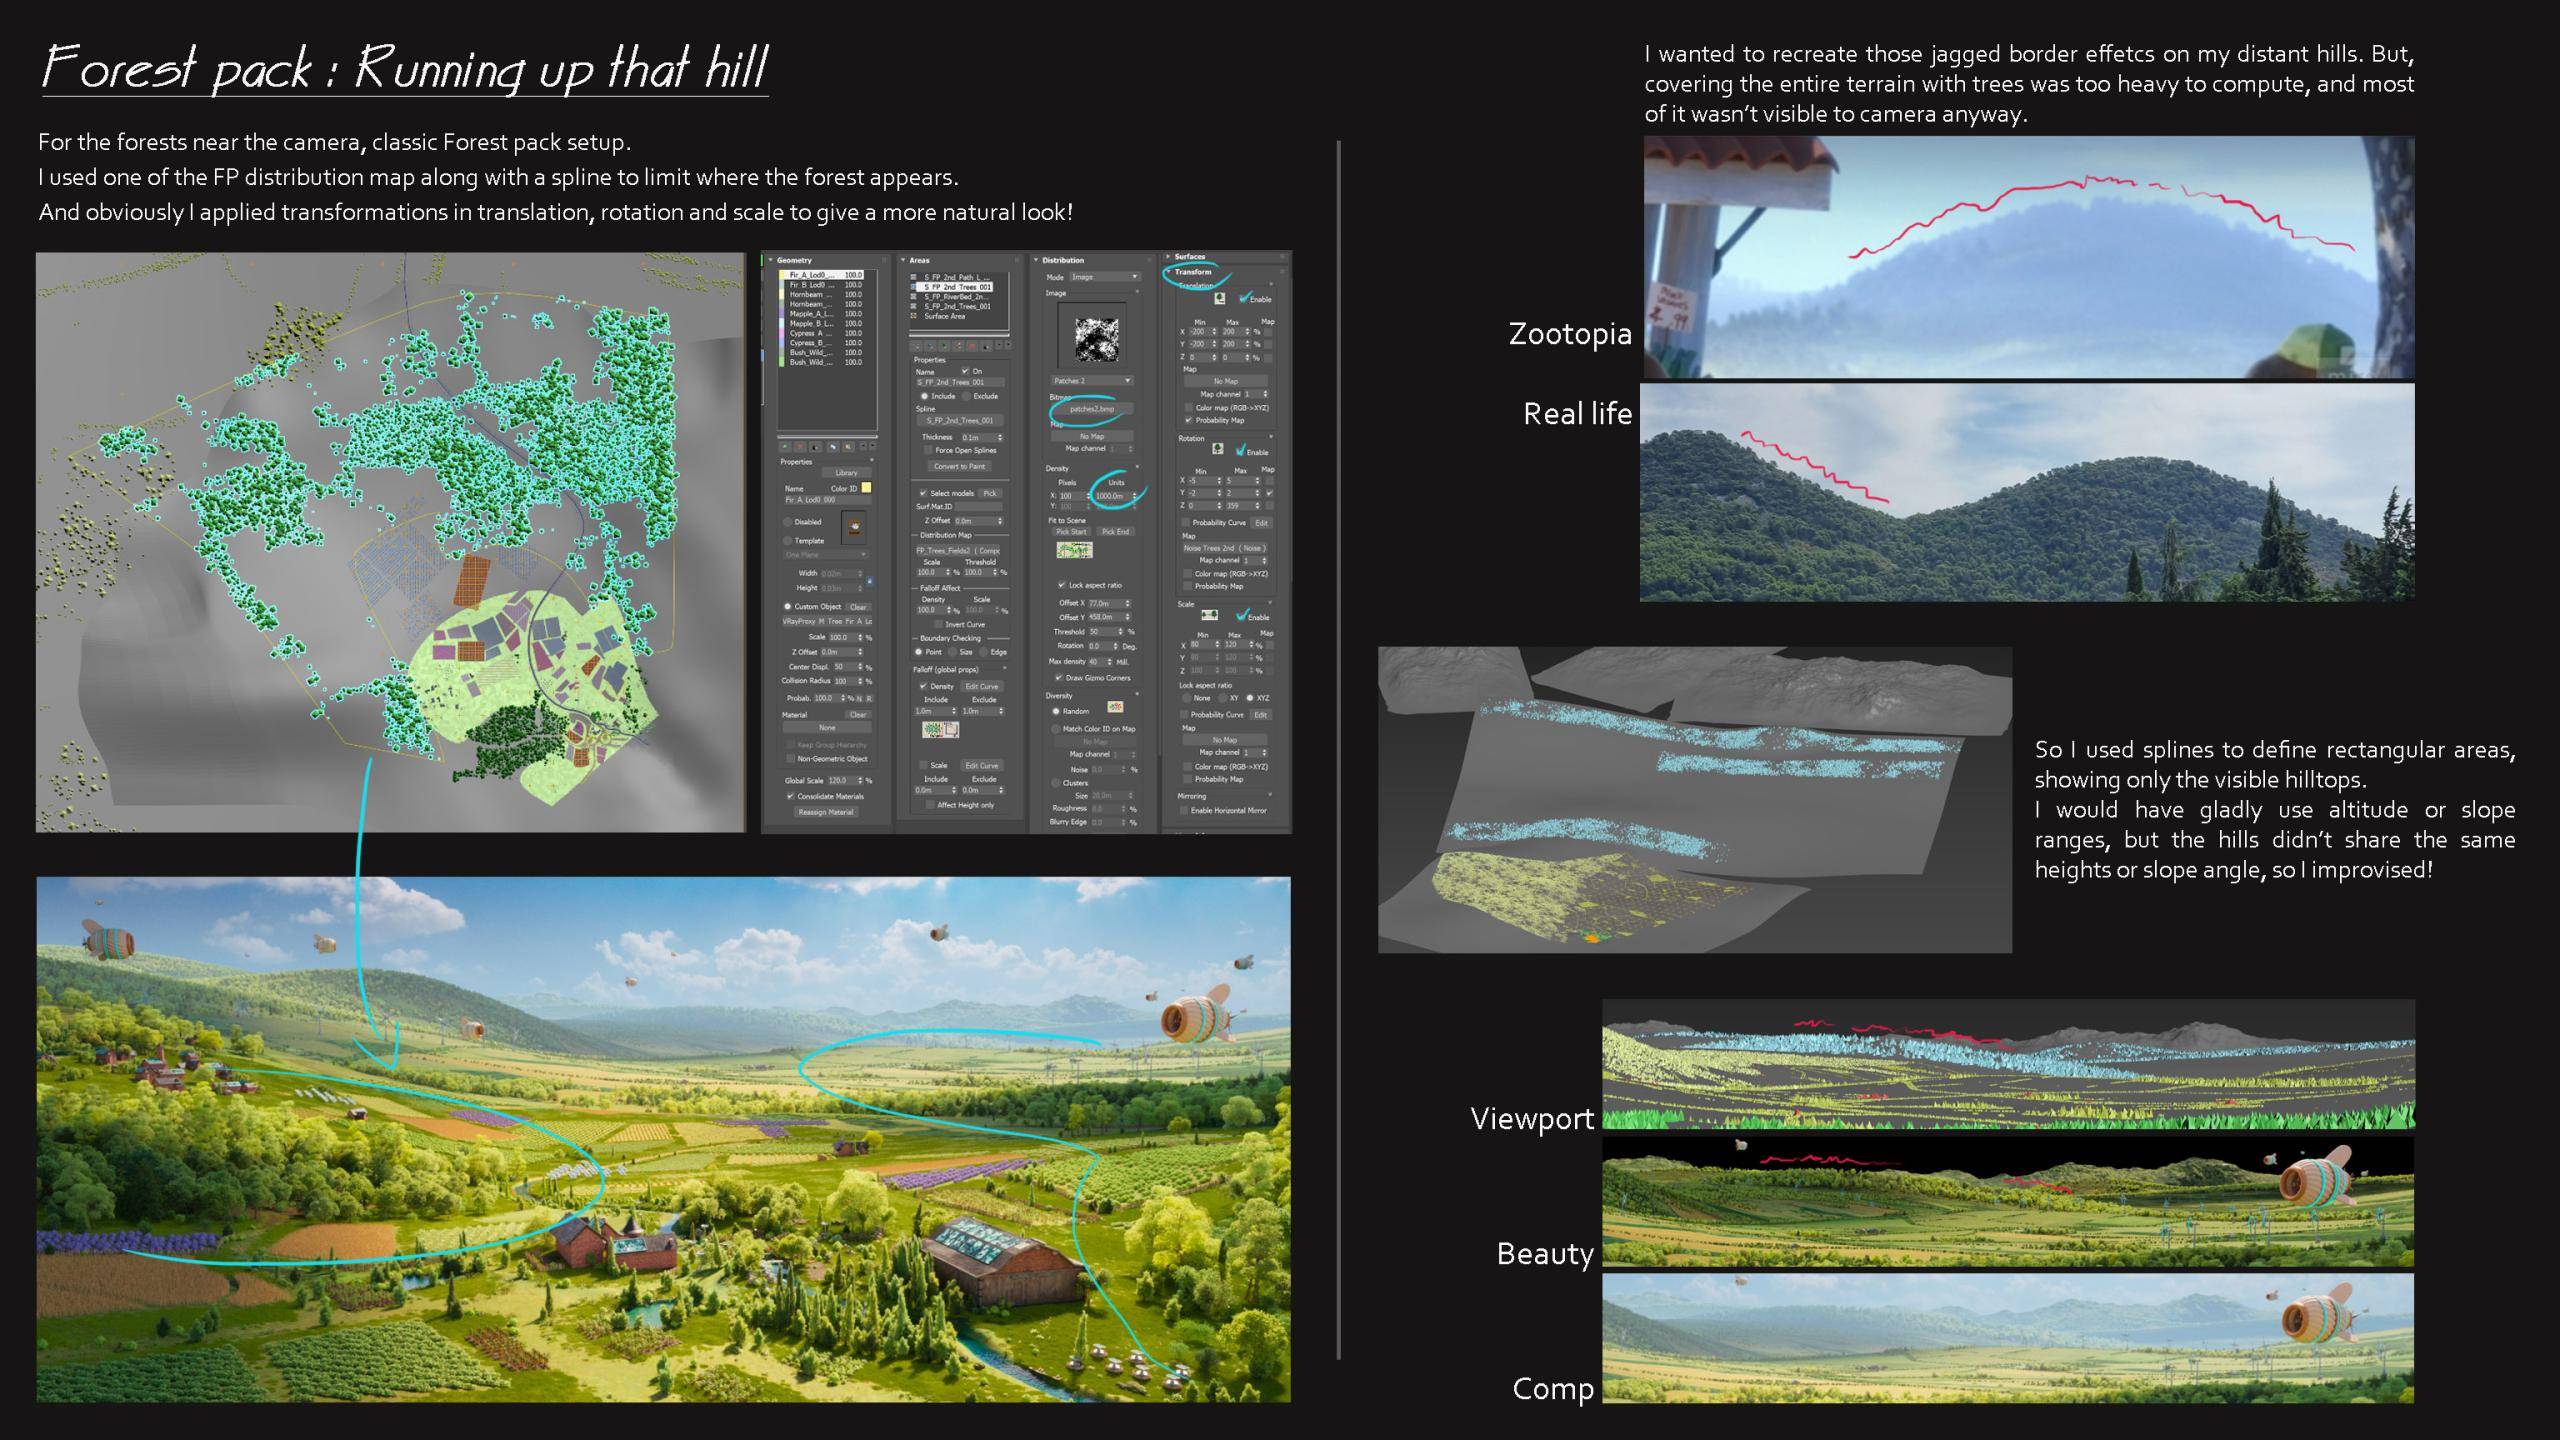
Task: Collapse the Falloff (global props) group
Action: (1005, 668)
